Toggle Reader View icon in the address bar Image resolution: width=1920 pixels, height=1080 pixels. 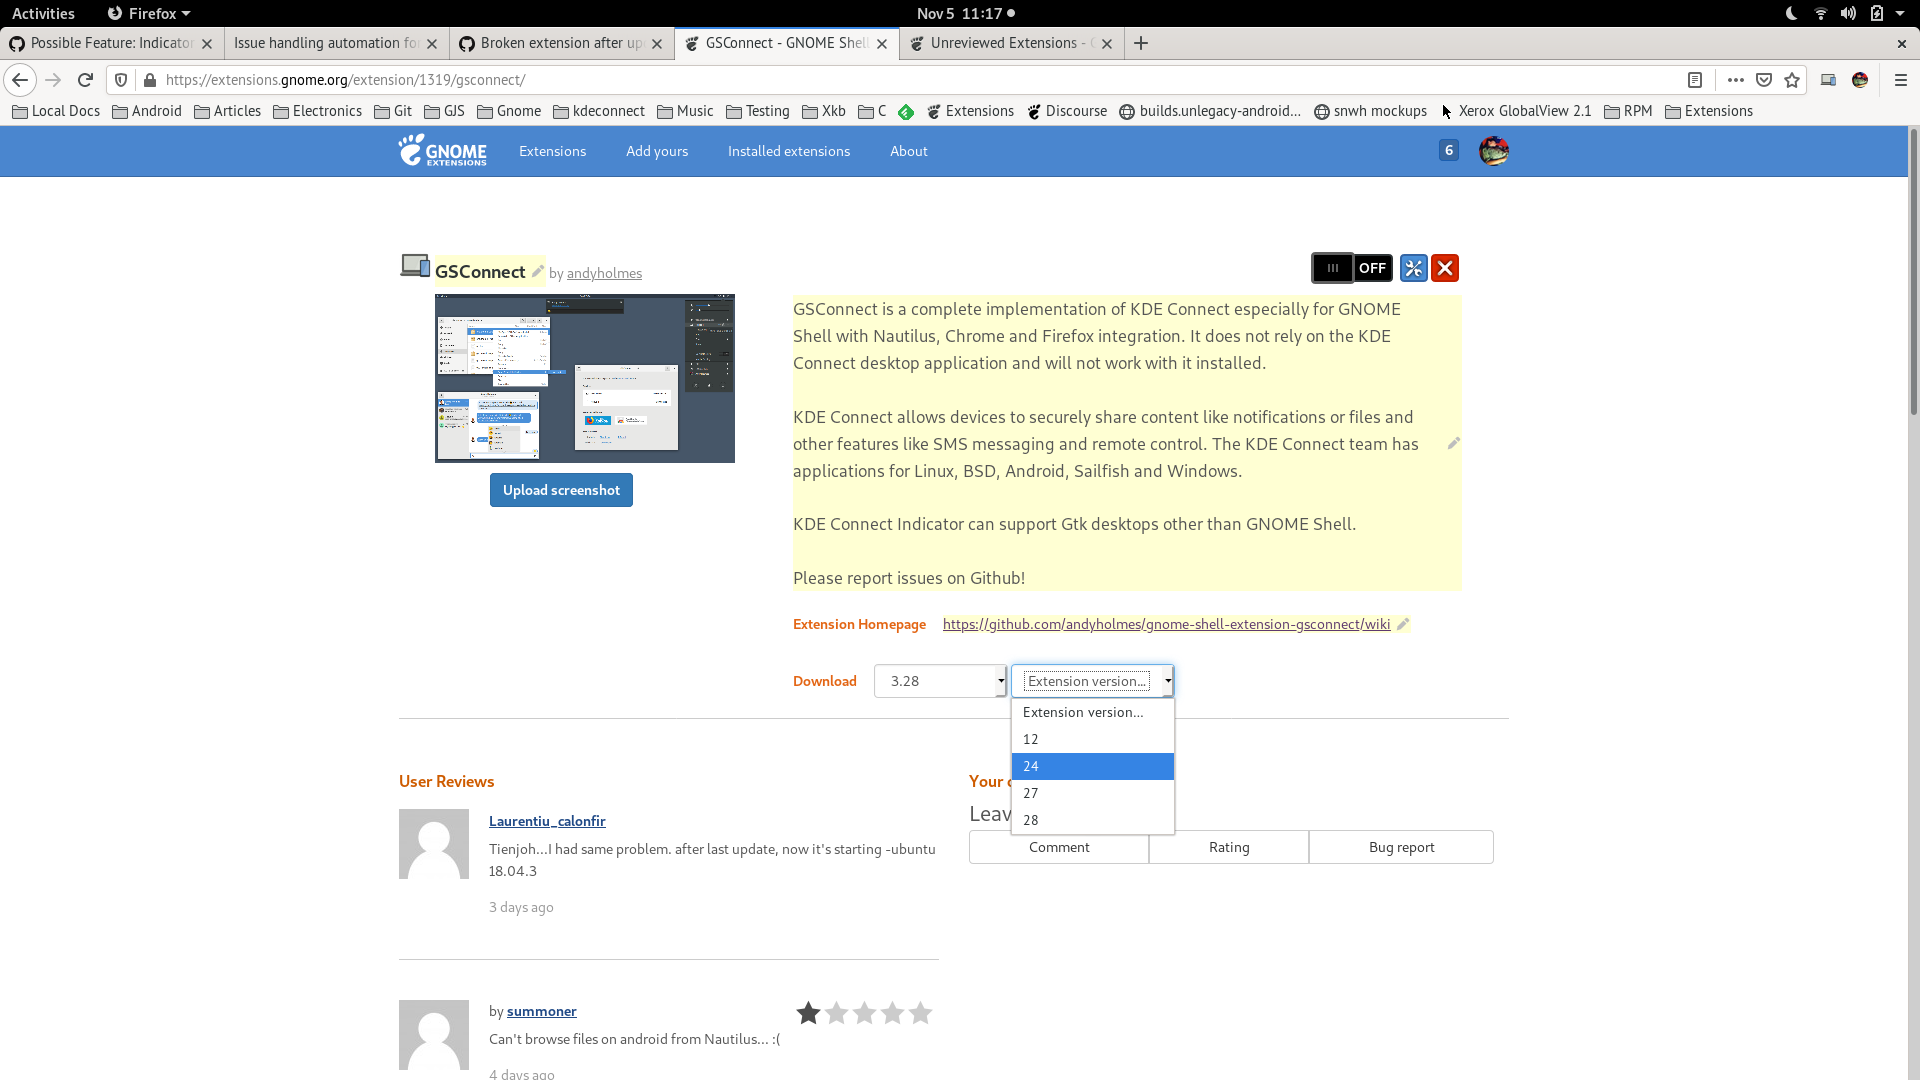[x=1695, y=80]
